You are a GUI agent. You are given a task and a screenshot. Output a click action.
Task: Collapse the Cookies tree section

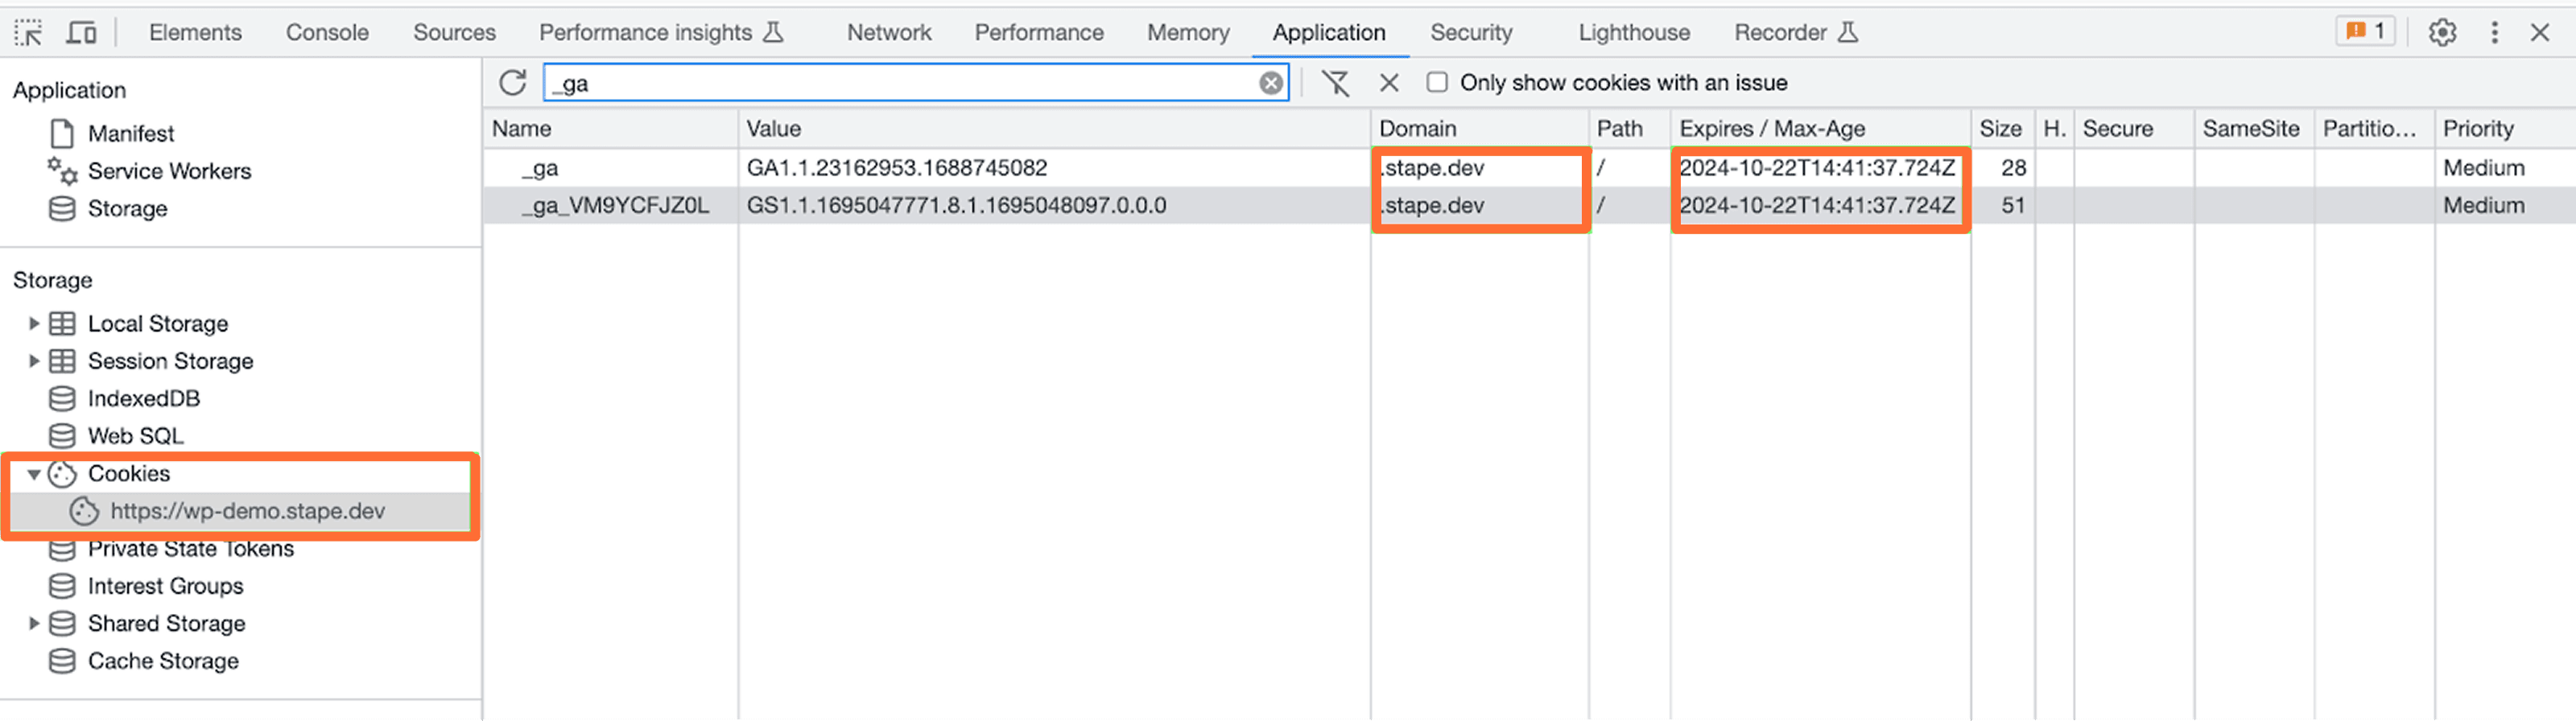pyautogui.click(x=33, y=474)
